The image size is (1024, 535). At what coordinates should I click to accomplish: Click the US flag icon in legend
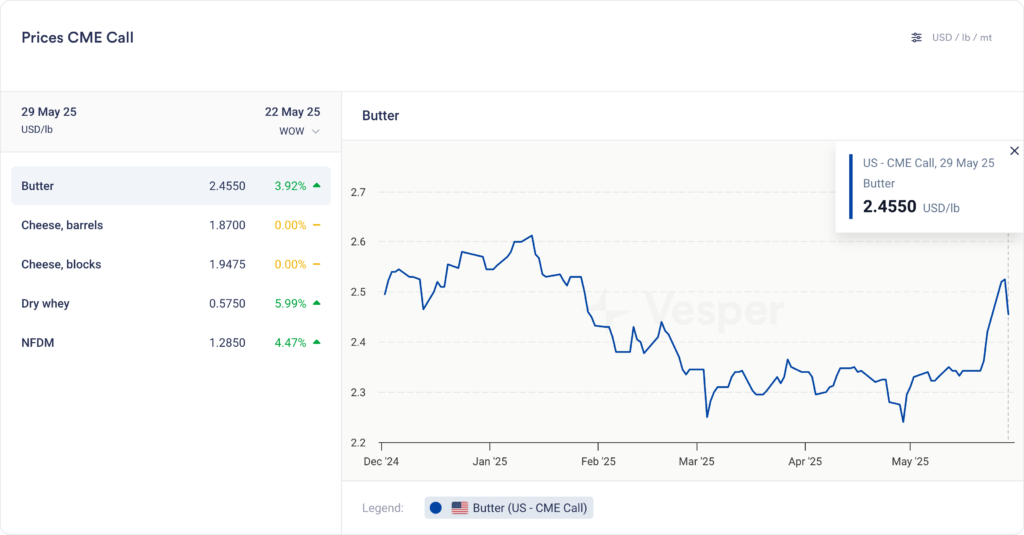[460, 508]
